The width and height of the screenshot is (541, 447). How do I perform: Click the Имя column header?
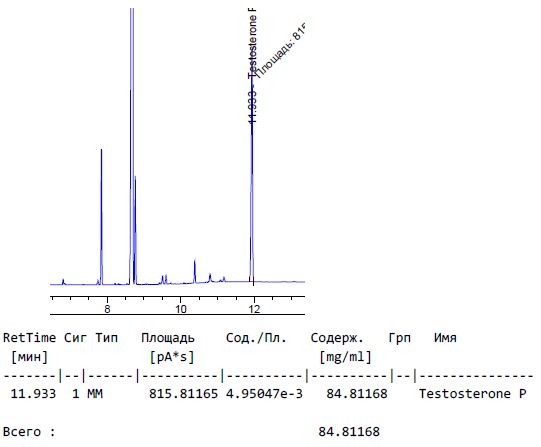[445, 338]
